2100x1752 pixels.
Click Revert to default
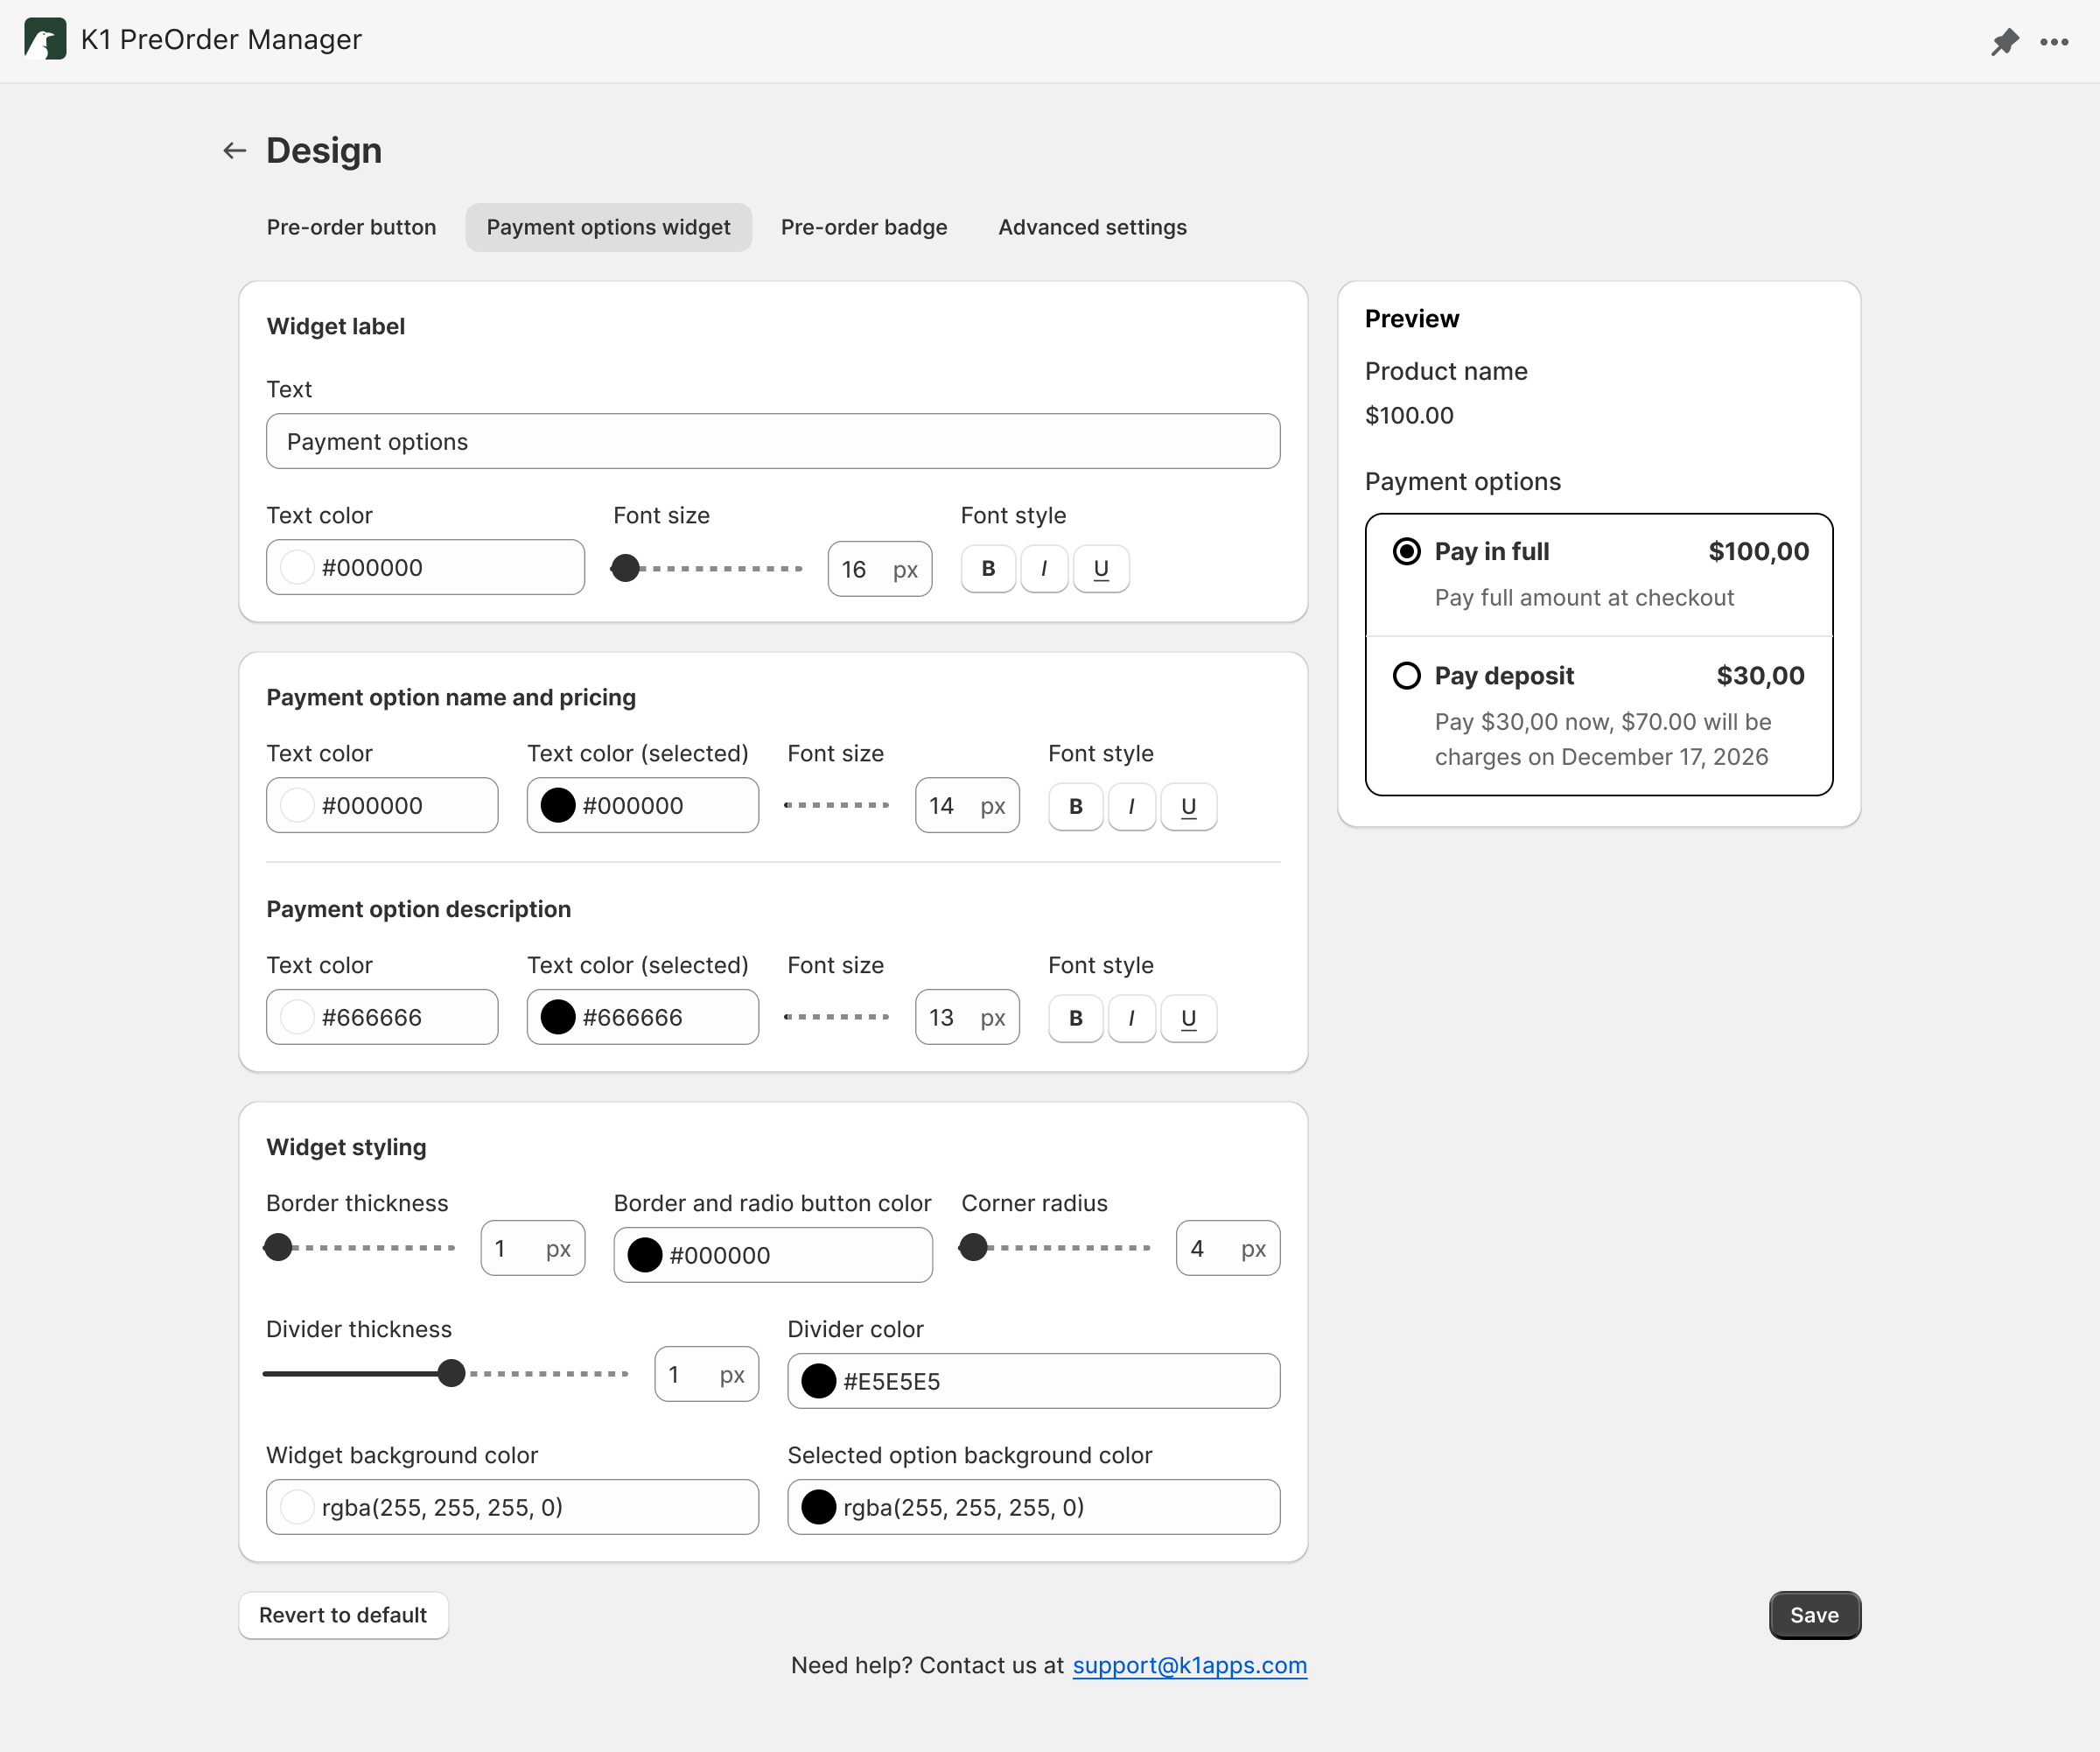(342, 1615)
